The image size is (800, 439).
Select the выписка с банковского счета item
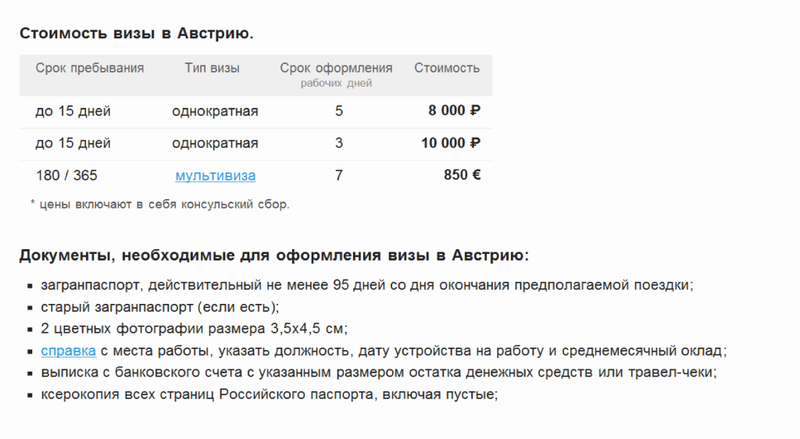click(x=379, y=372)
